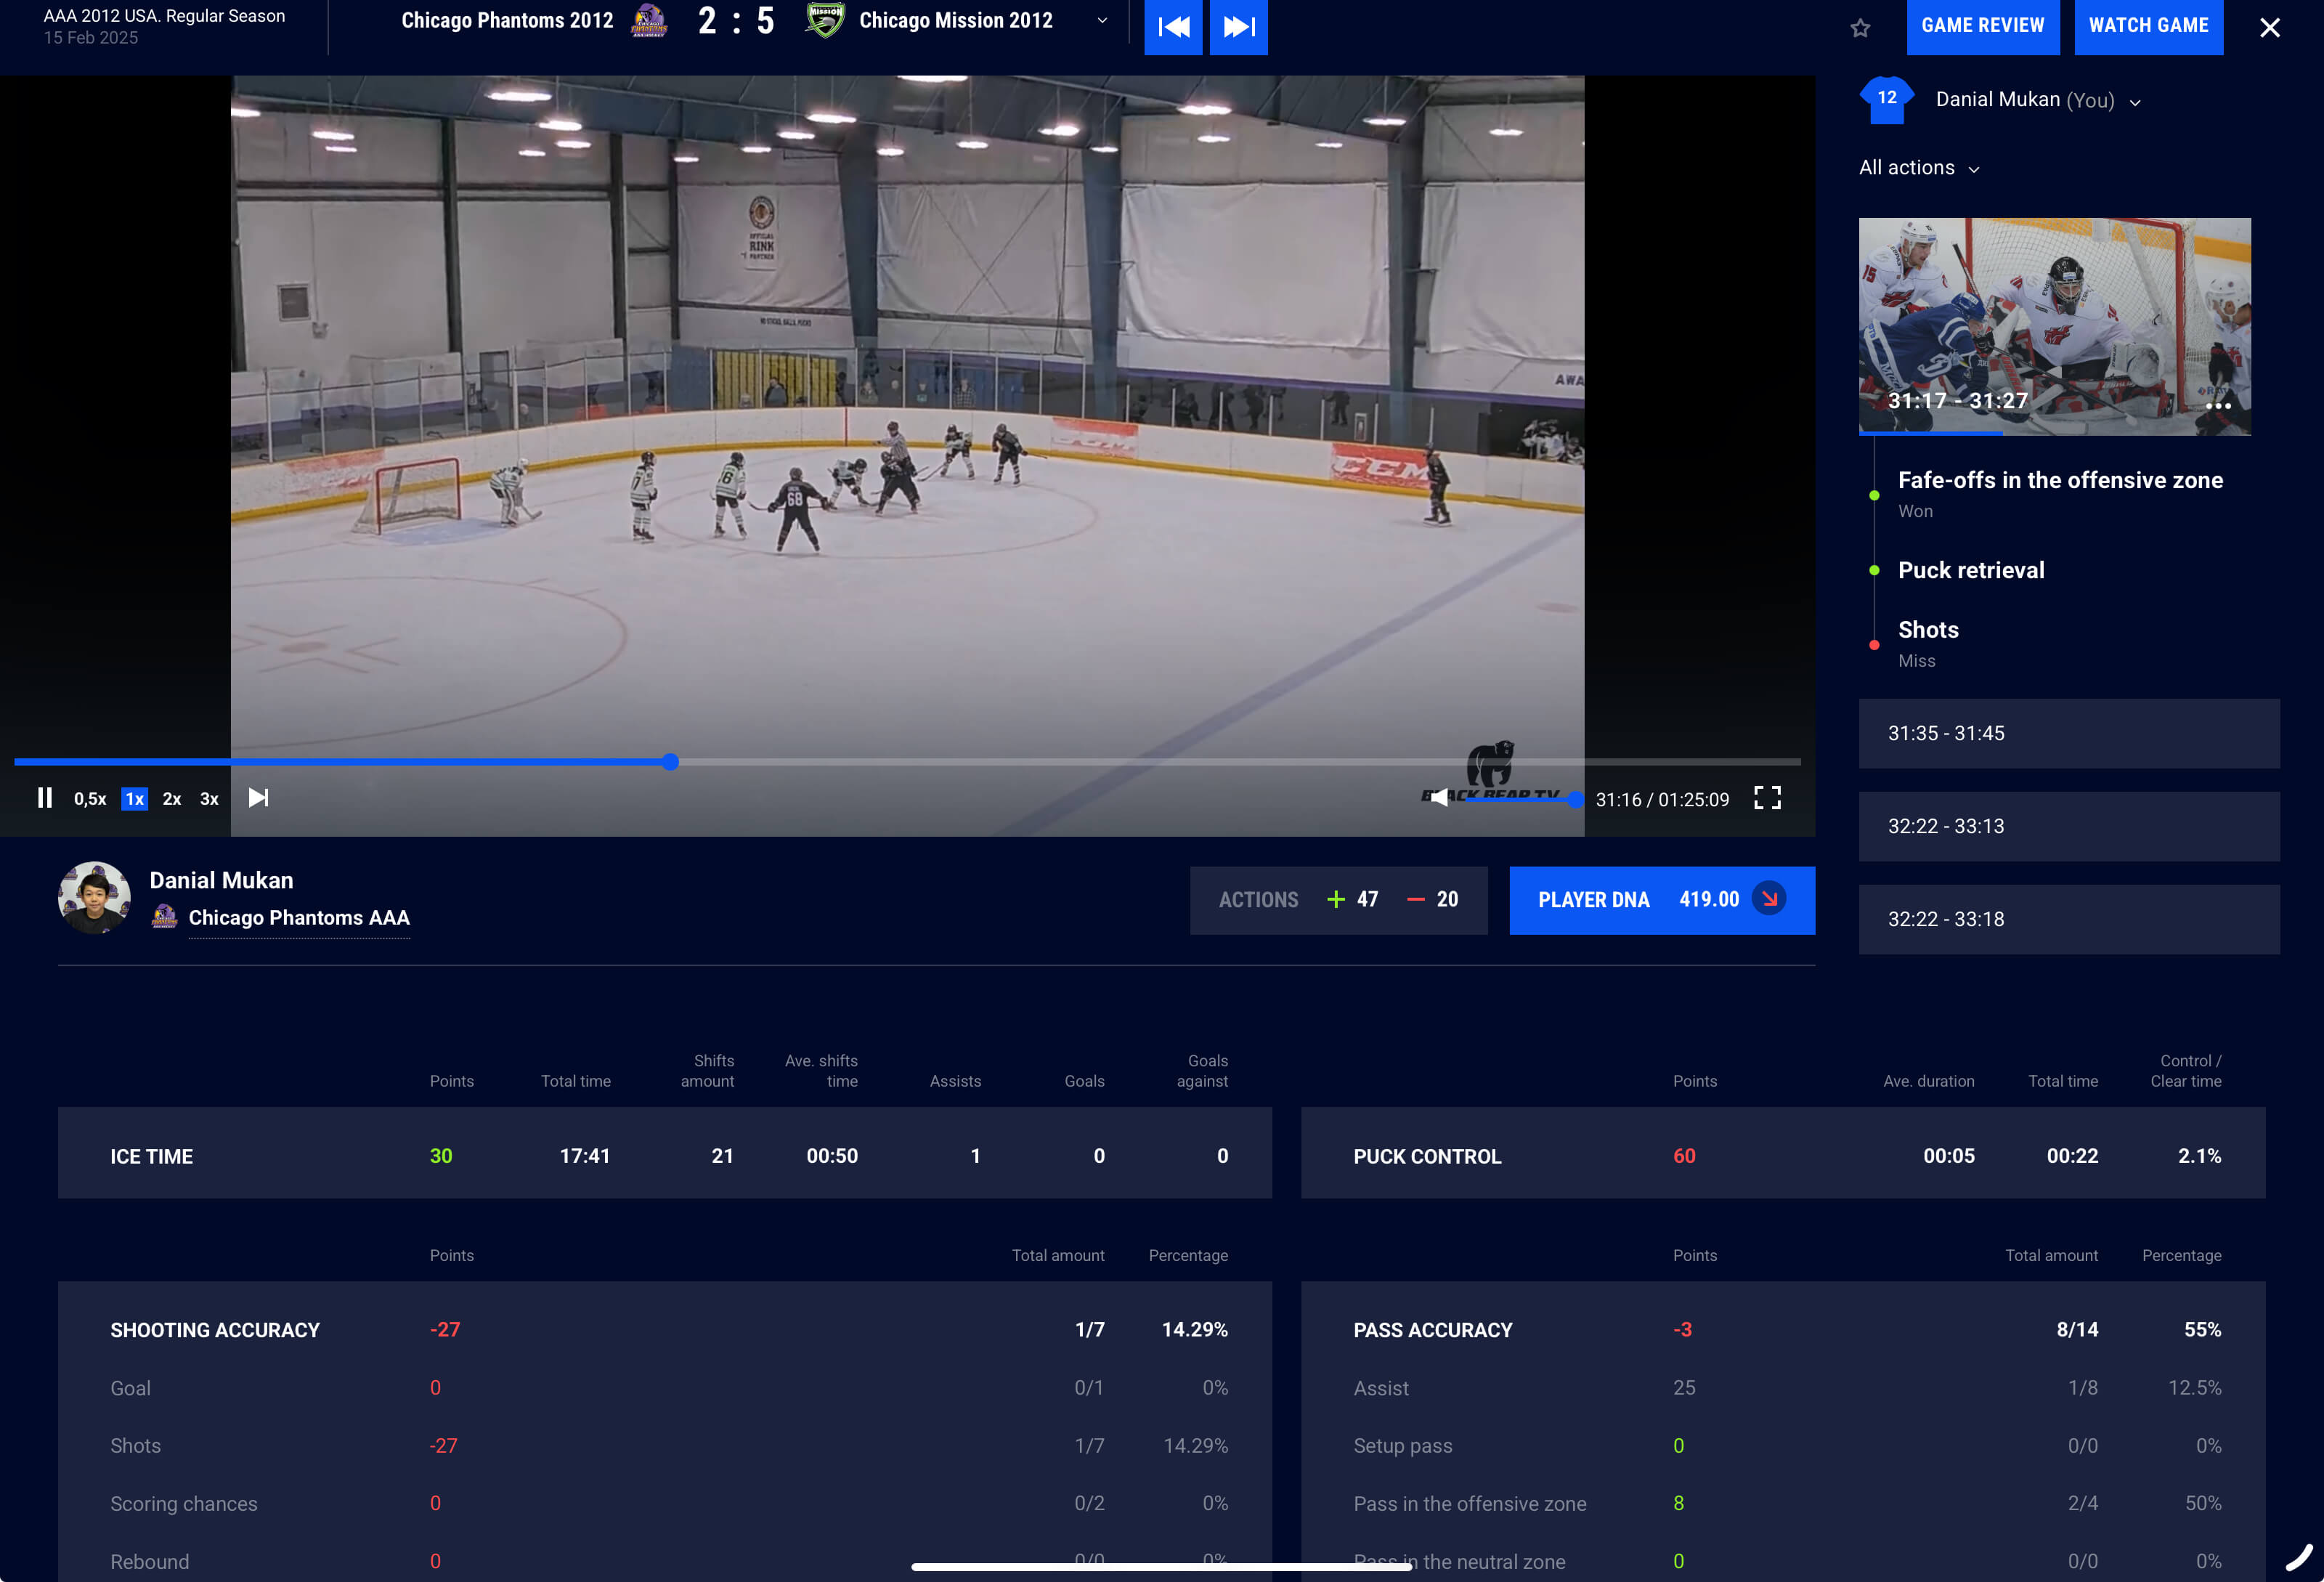Jump to next episode with forward button
The height and width of the screenshot is (1582, 2324).
click(1238, 27)
